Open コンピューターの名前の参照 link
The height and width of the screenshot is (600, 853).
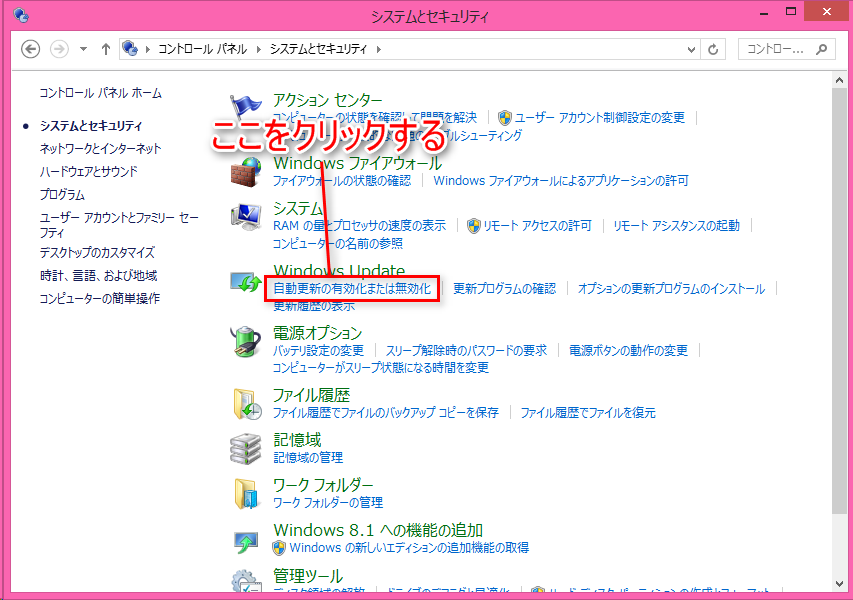coord(338,243)
